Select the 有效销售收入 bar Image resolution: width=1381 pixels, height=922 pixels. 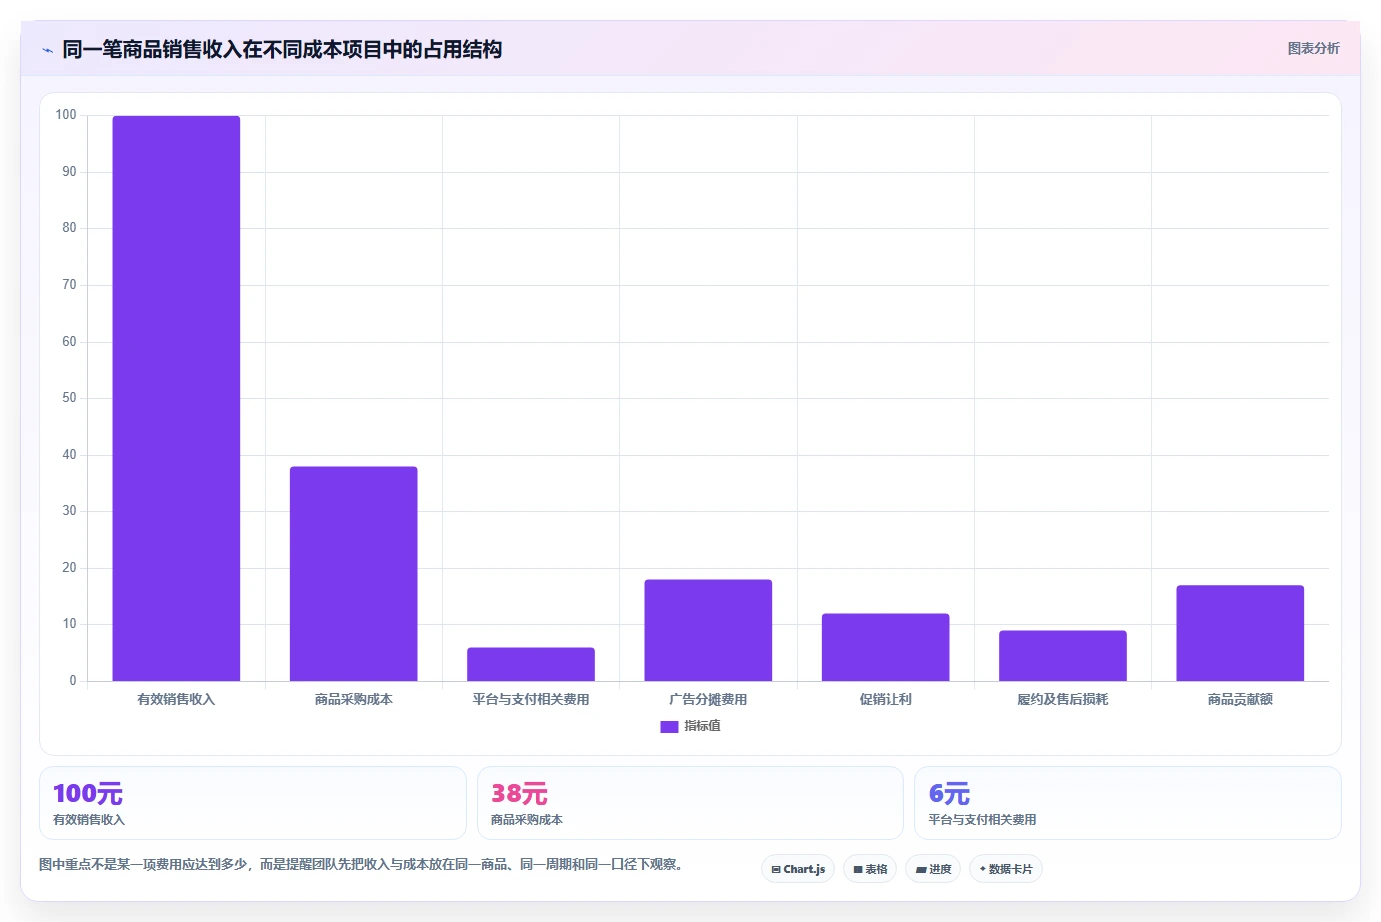point(176,398)
